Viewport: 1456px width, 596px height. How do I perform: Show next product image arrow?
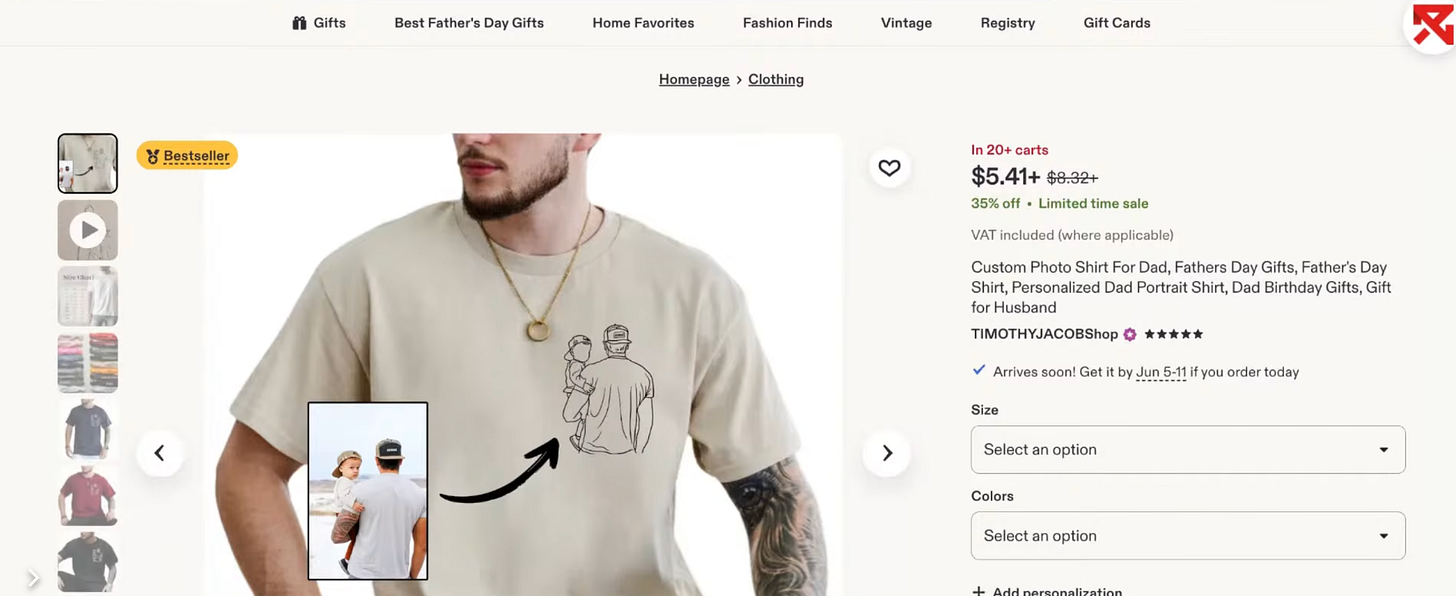point(887,453)
